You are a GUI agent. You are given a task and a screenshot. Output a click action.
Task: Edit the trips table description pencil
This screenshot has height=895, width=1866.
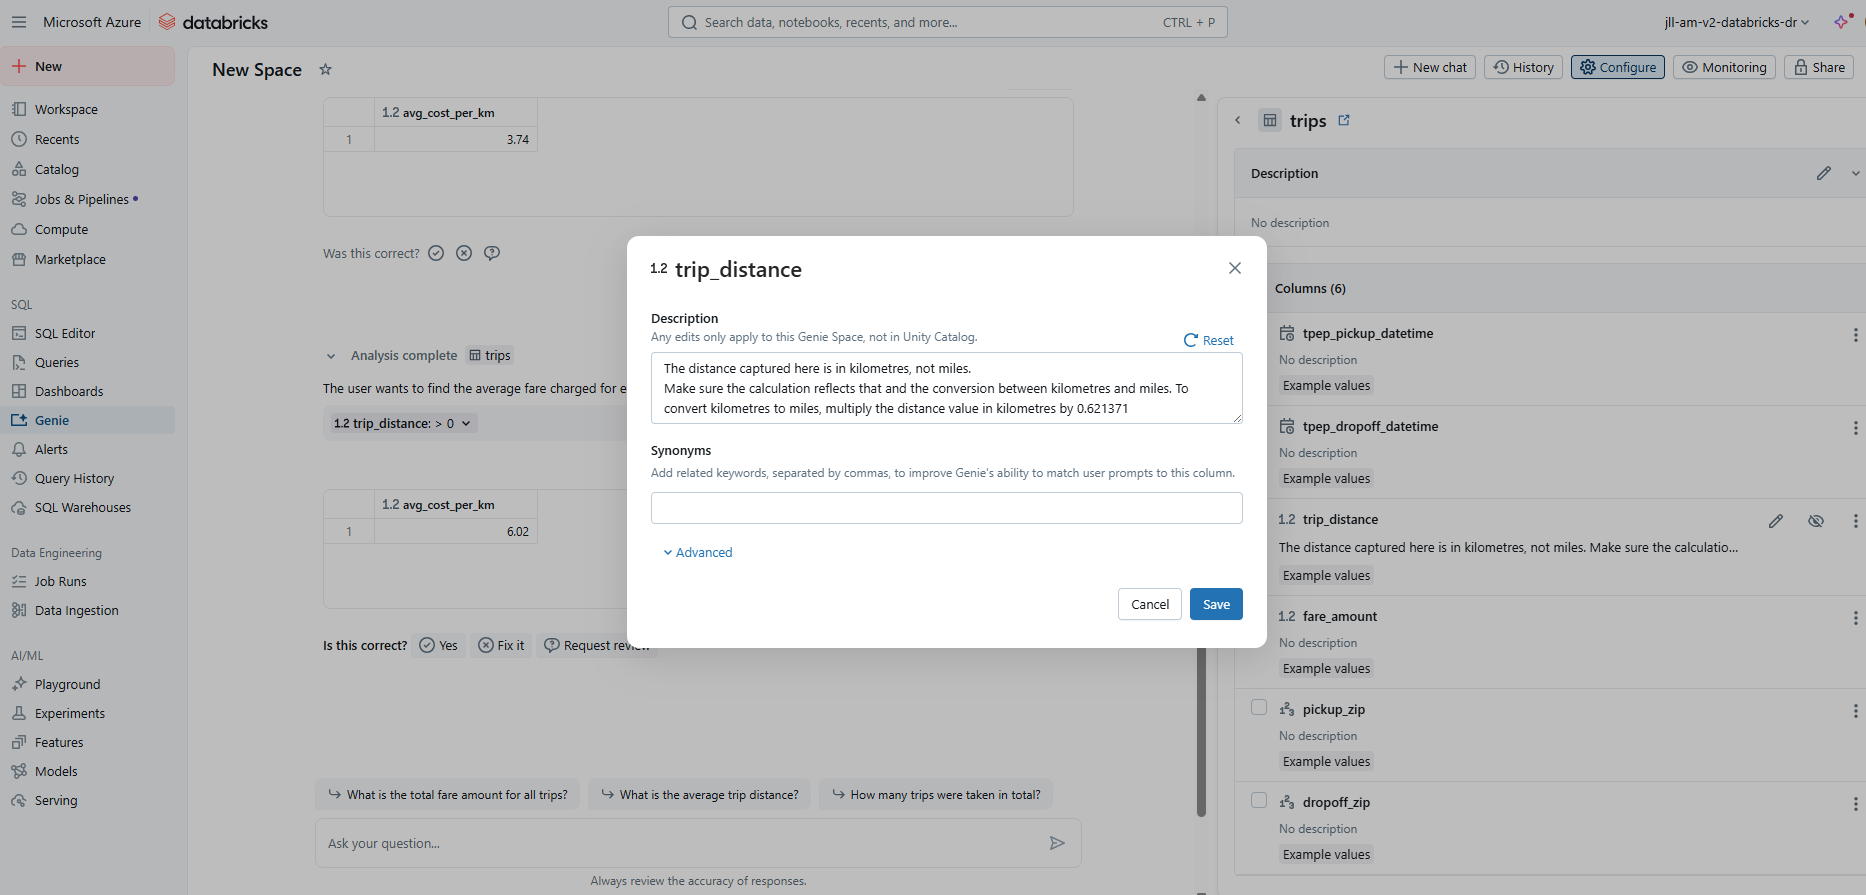(x=1823, y=173)
